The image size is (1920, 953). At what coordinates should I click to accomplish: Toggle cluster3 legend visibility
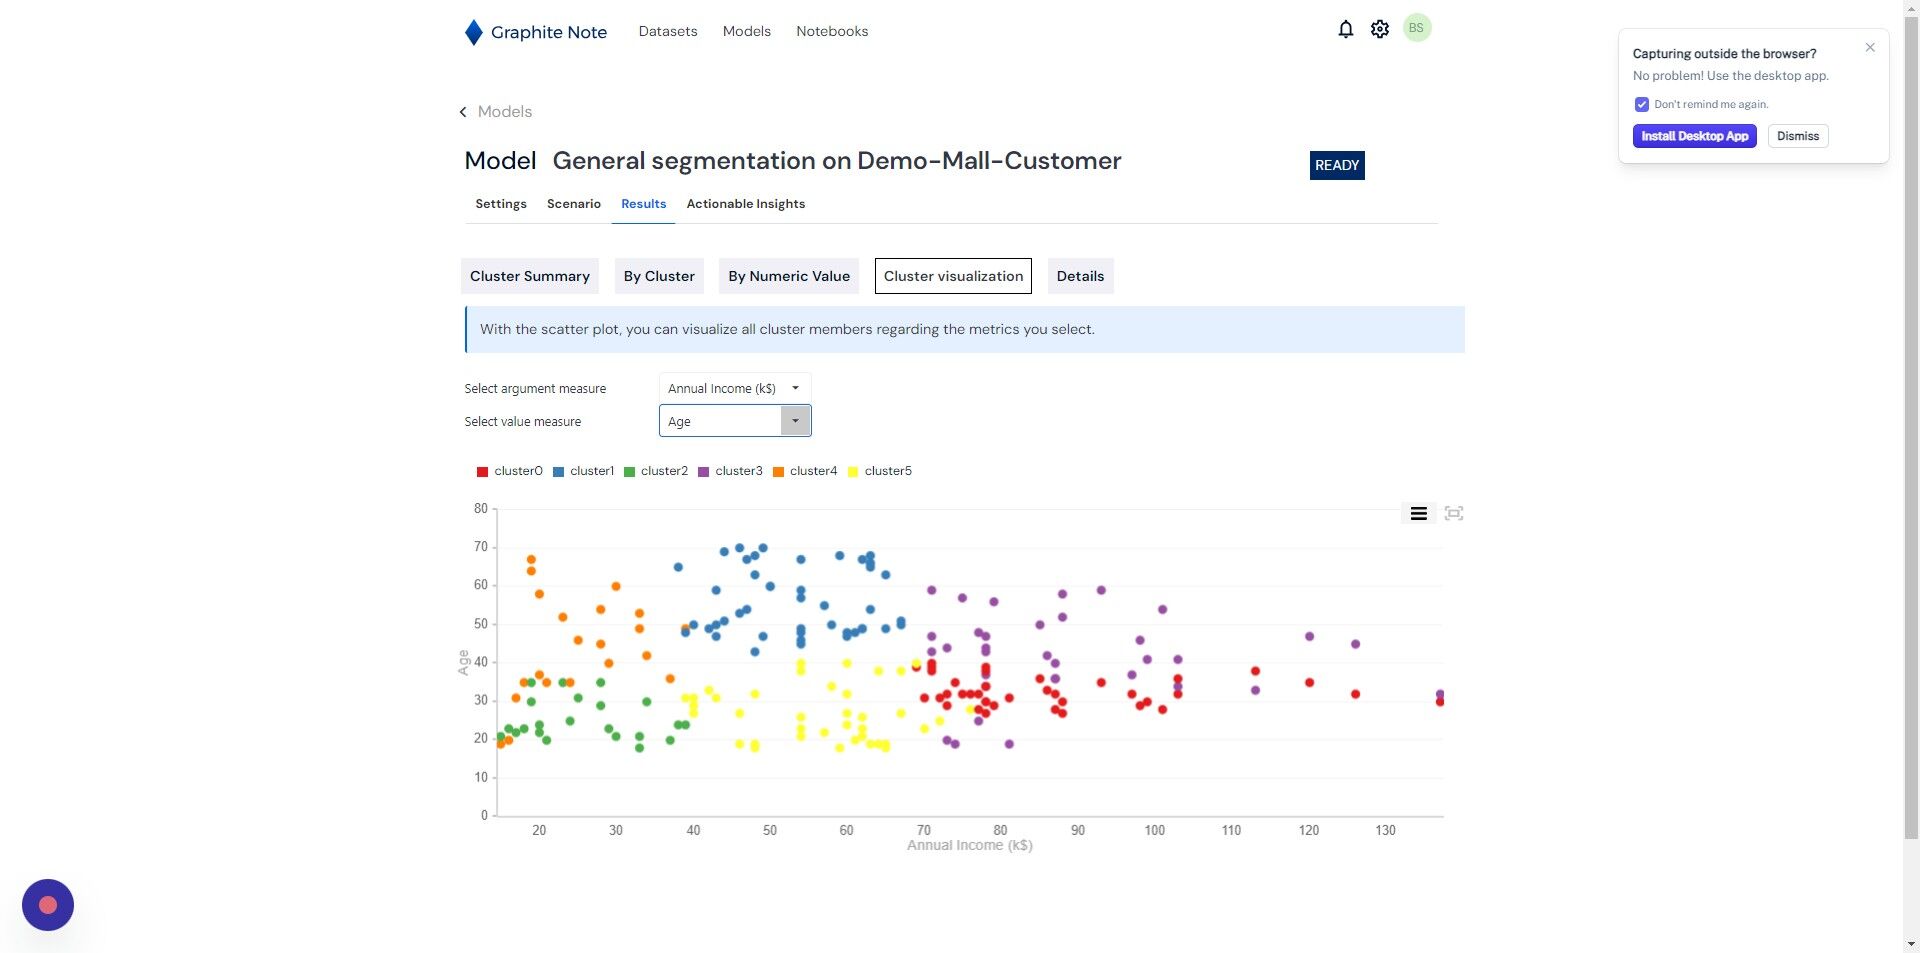tap(730, 471)
